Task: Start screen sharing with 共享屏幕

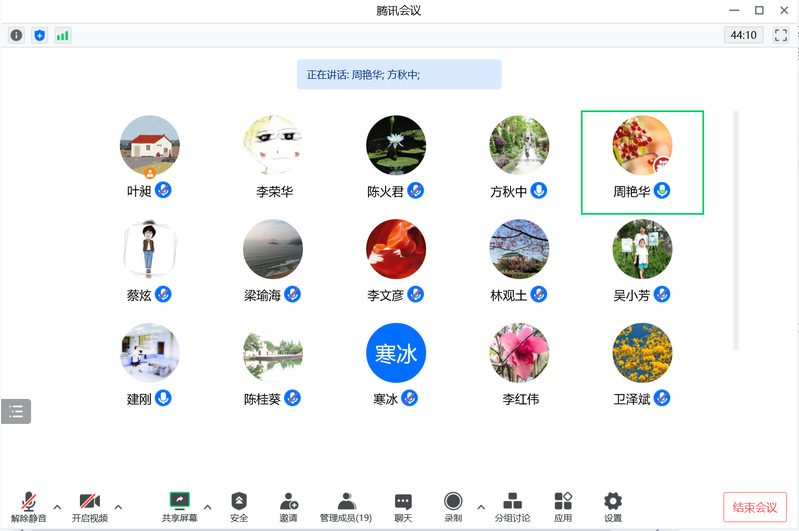Action: 179,507
